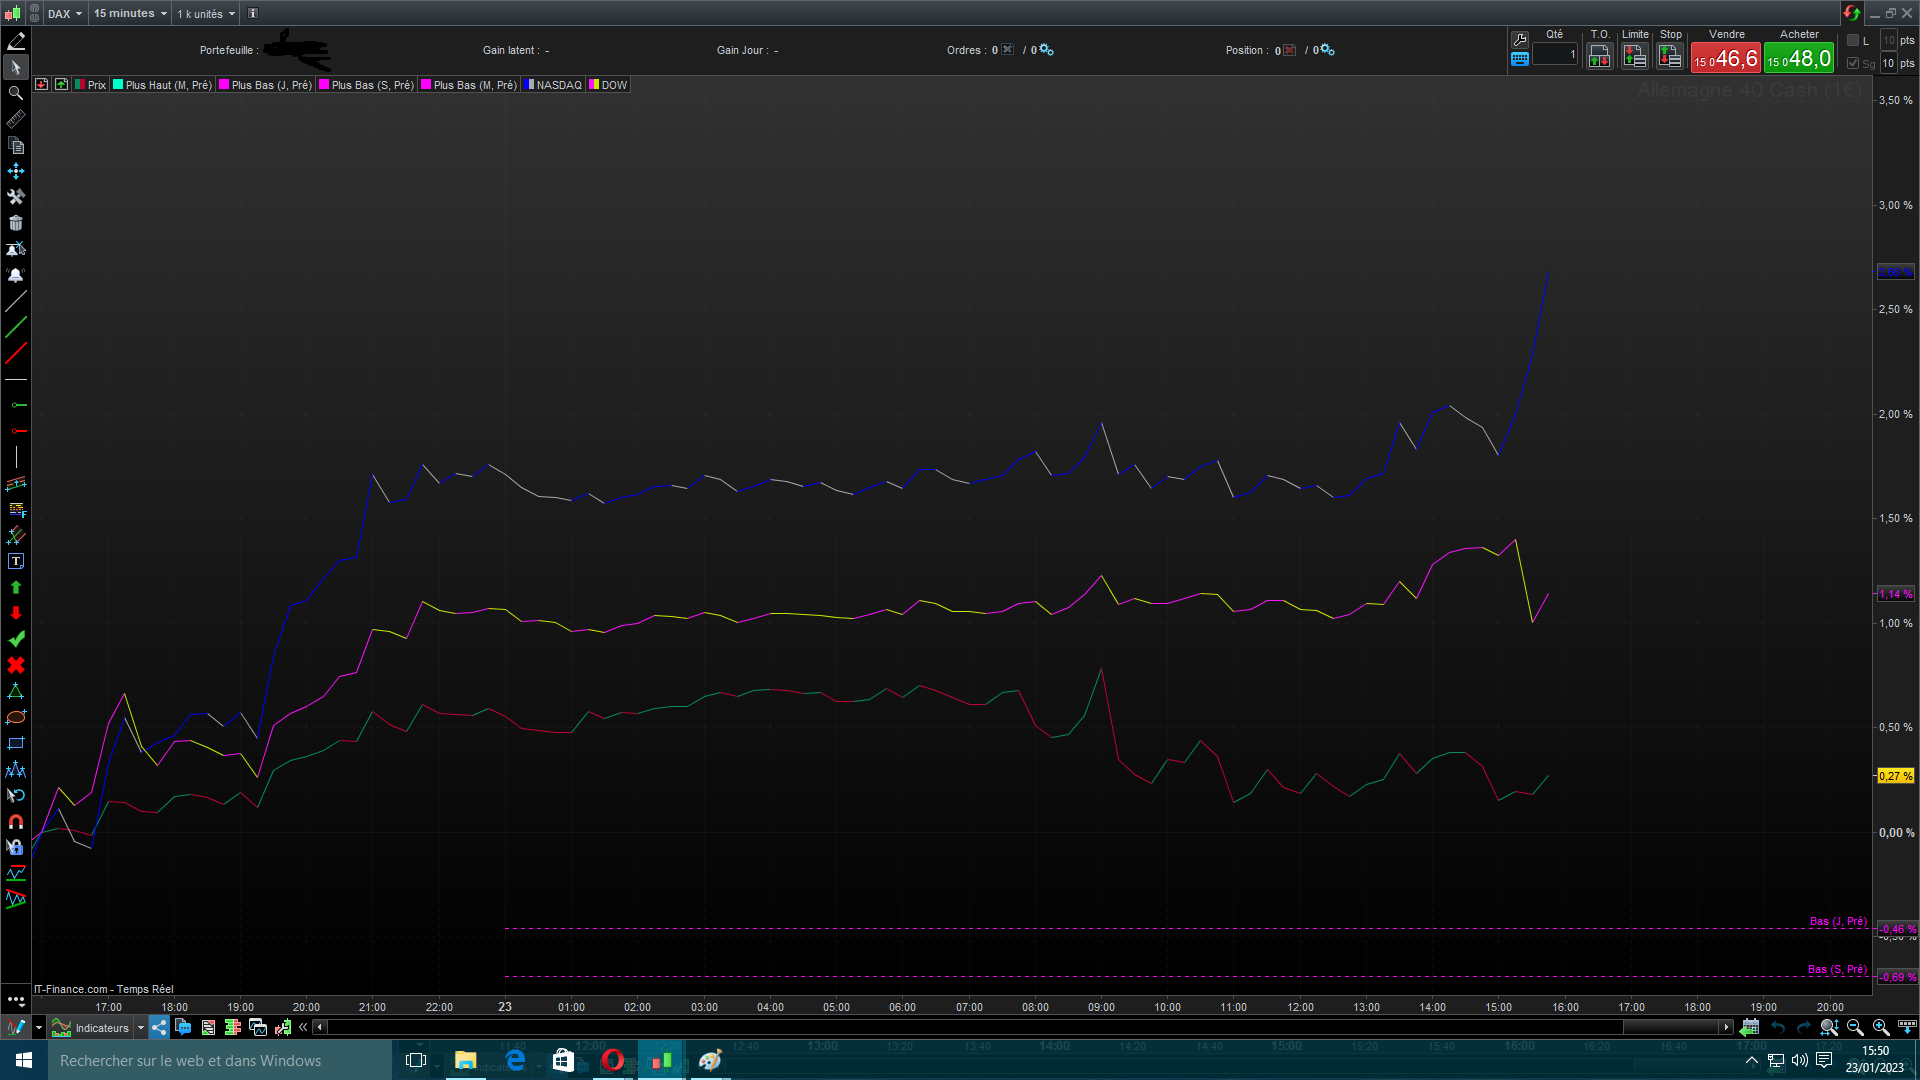Click the blue share chart icon
The image size is (1920, 1080).
[x=159, y=1027]
